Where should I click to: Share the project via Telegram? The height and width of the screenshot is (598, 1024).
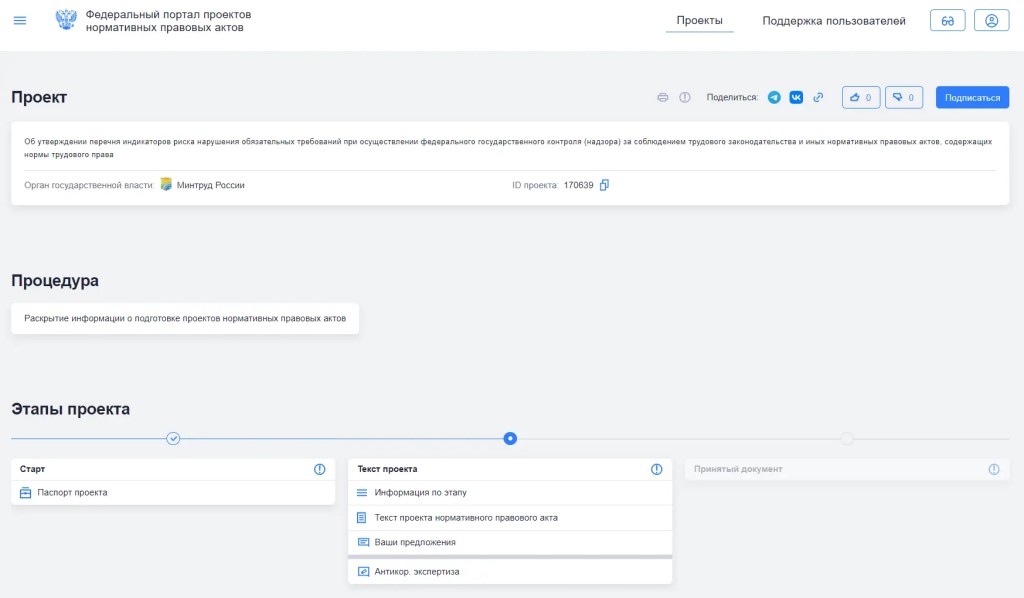[774, 97]
